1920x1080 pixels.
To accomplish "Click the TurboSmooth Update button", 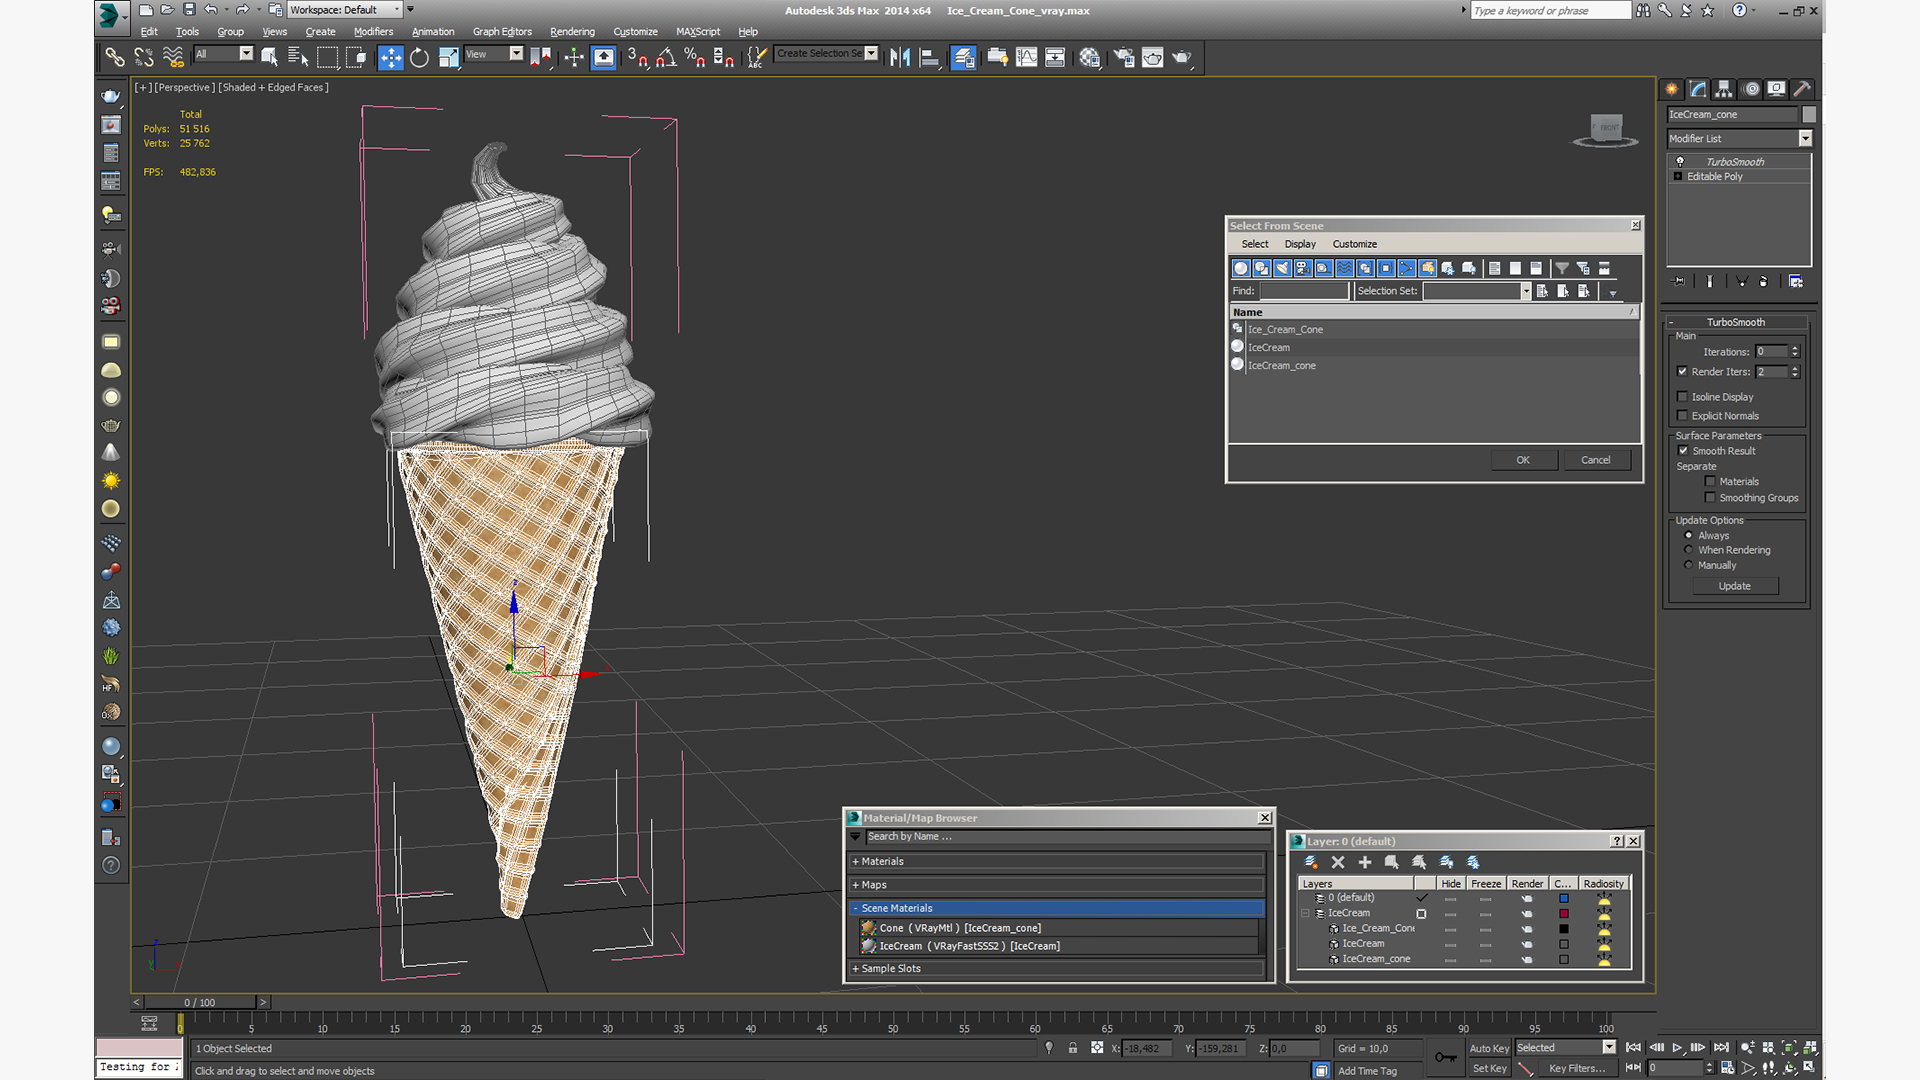I will (x=1734, y=586).
